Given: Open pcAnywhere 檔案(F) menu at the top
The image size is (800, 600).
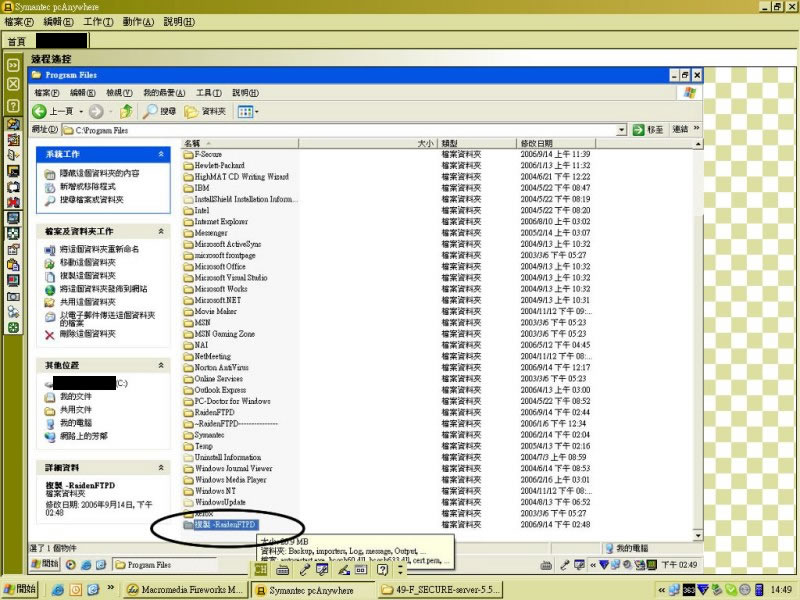Looking at the screenshot, I should click(x=19, y=22).
